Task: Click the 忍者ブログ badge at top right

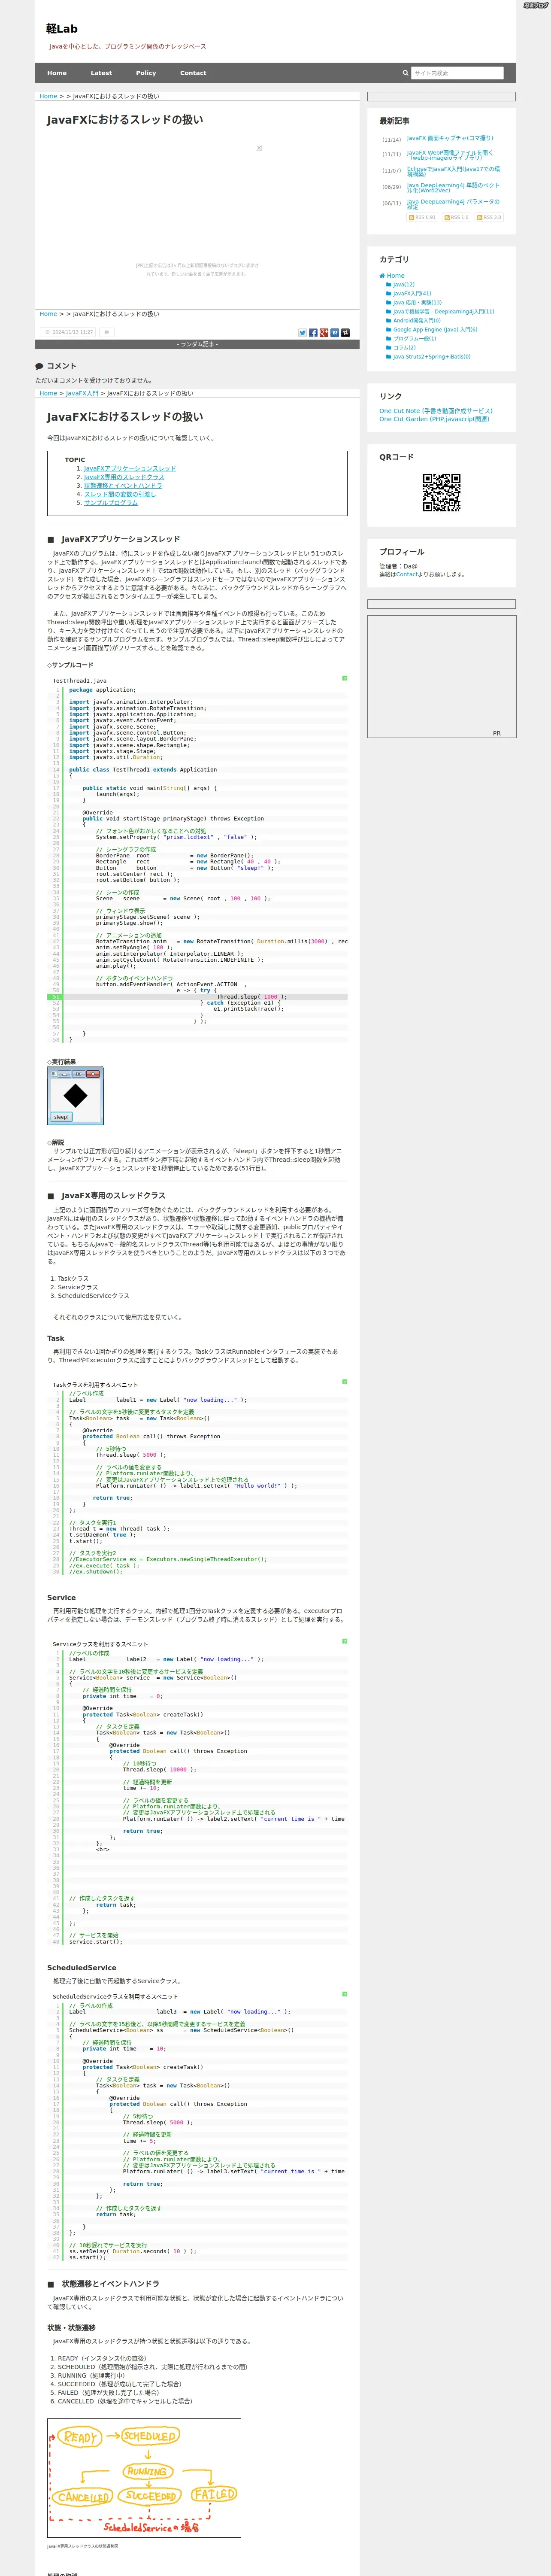Action: [535, 5]
